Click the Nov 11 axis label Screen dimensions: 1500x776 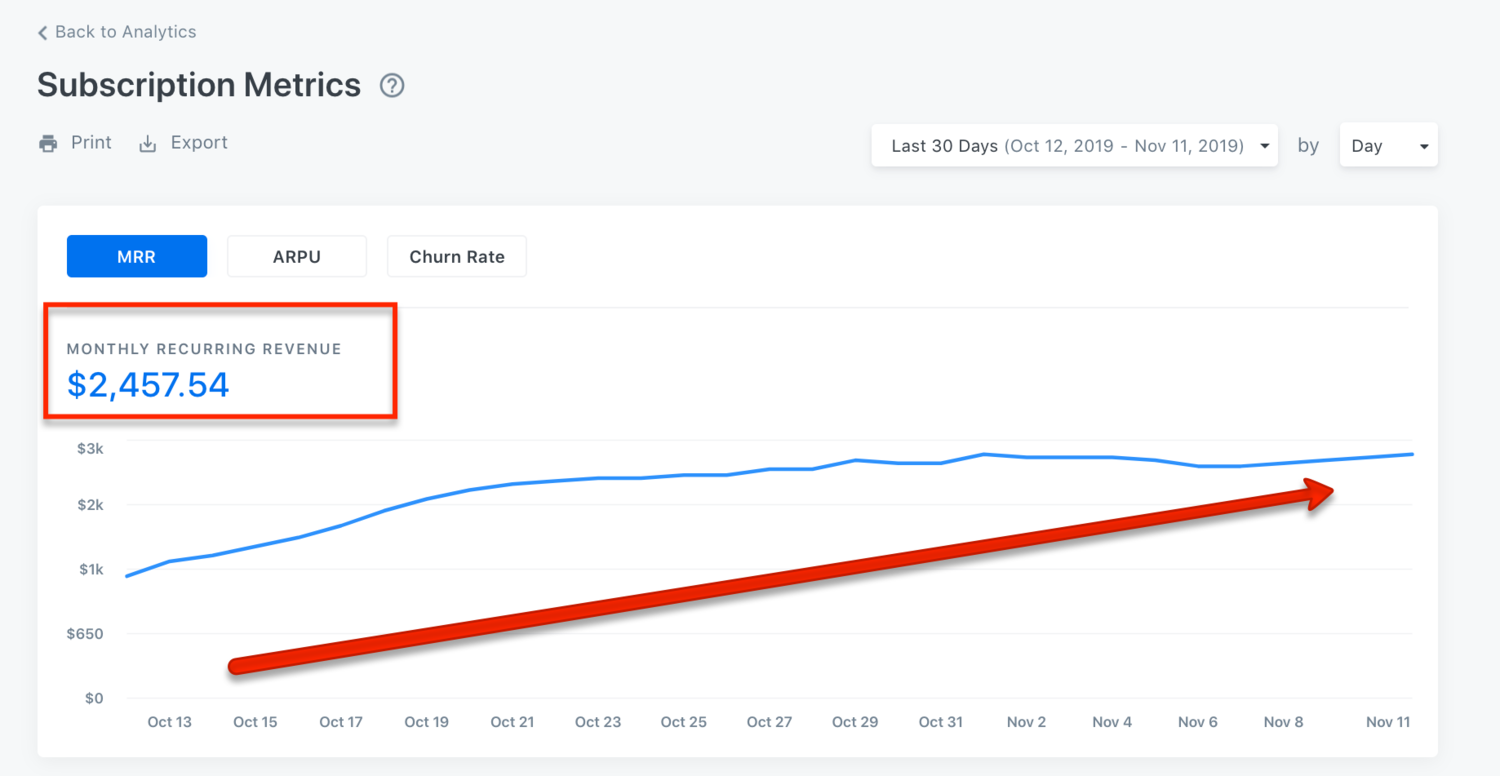coord(1388,722)
